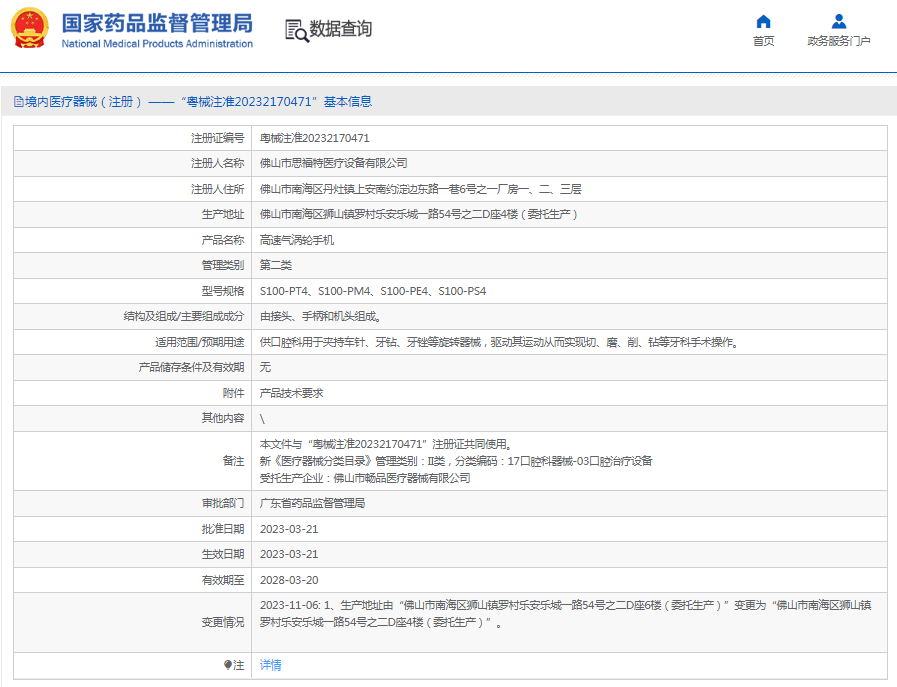Viewport: 897px width, 687px height.
Task: Select the 生效日期 value 2023-03-21
Action: point(289,554)
